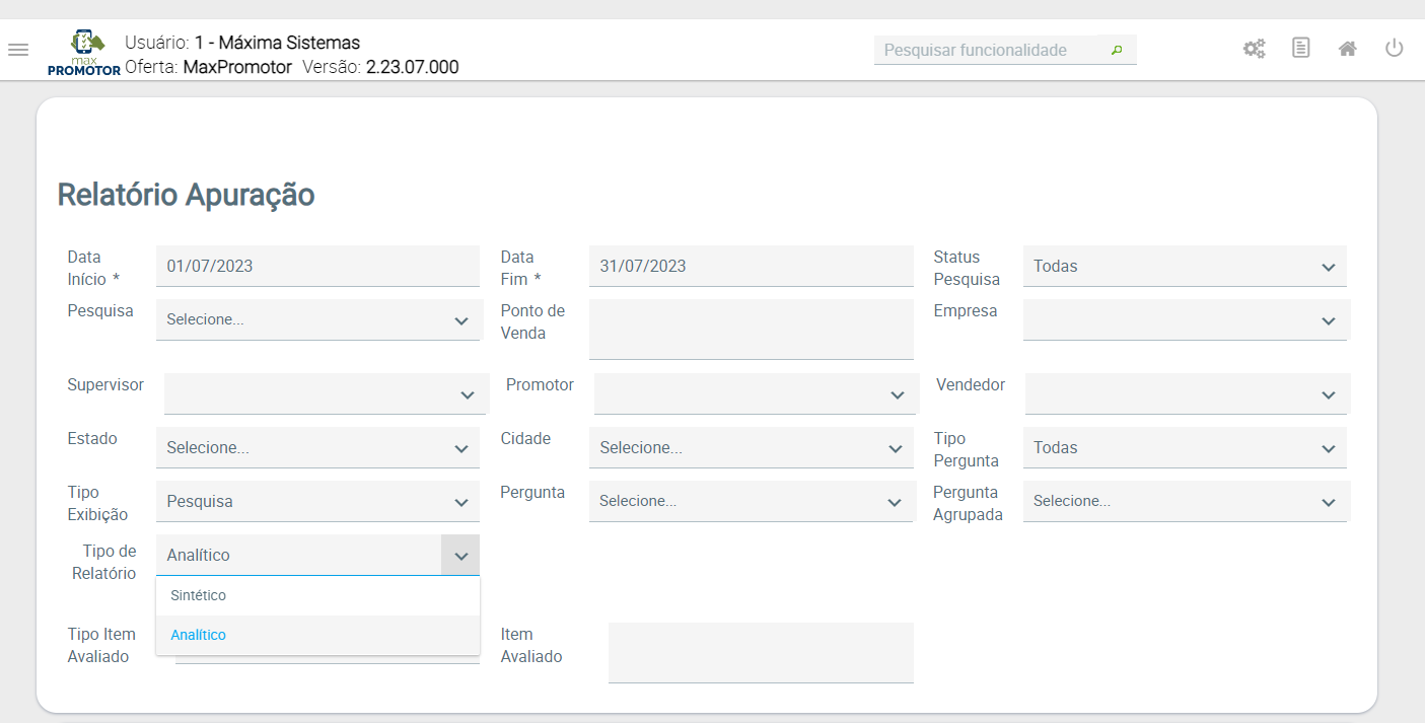Open the Cidade dropdown
The height and width of the screenshot is (723, 1425).
pos(751,448)
